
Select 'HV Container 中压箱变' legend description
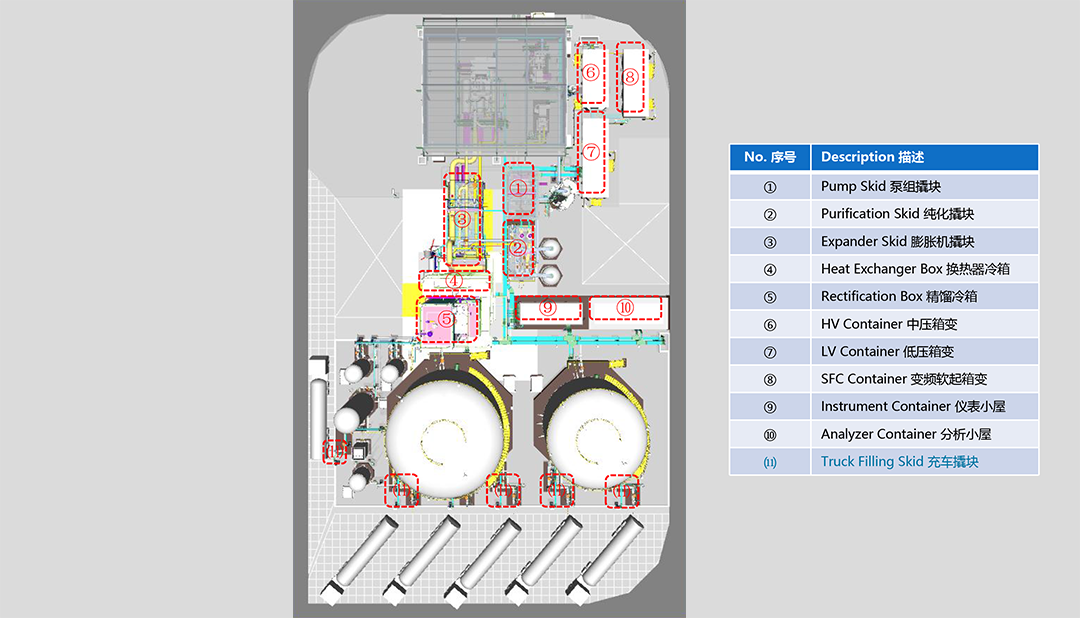pyautogui.click(x=887, y=324)
